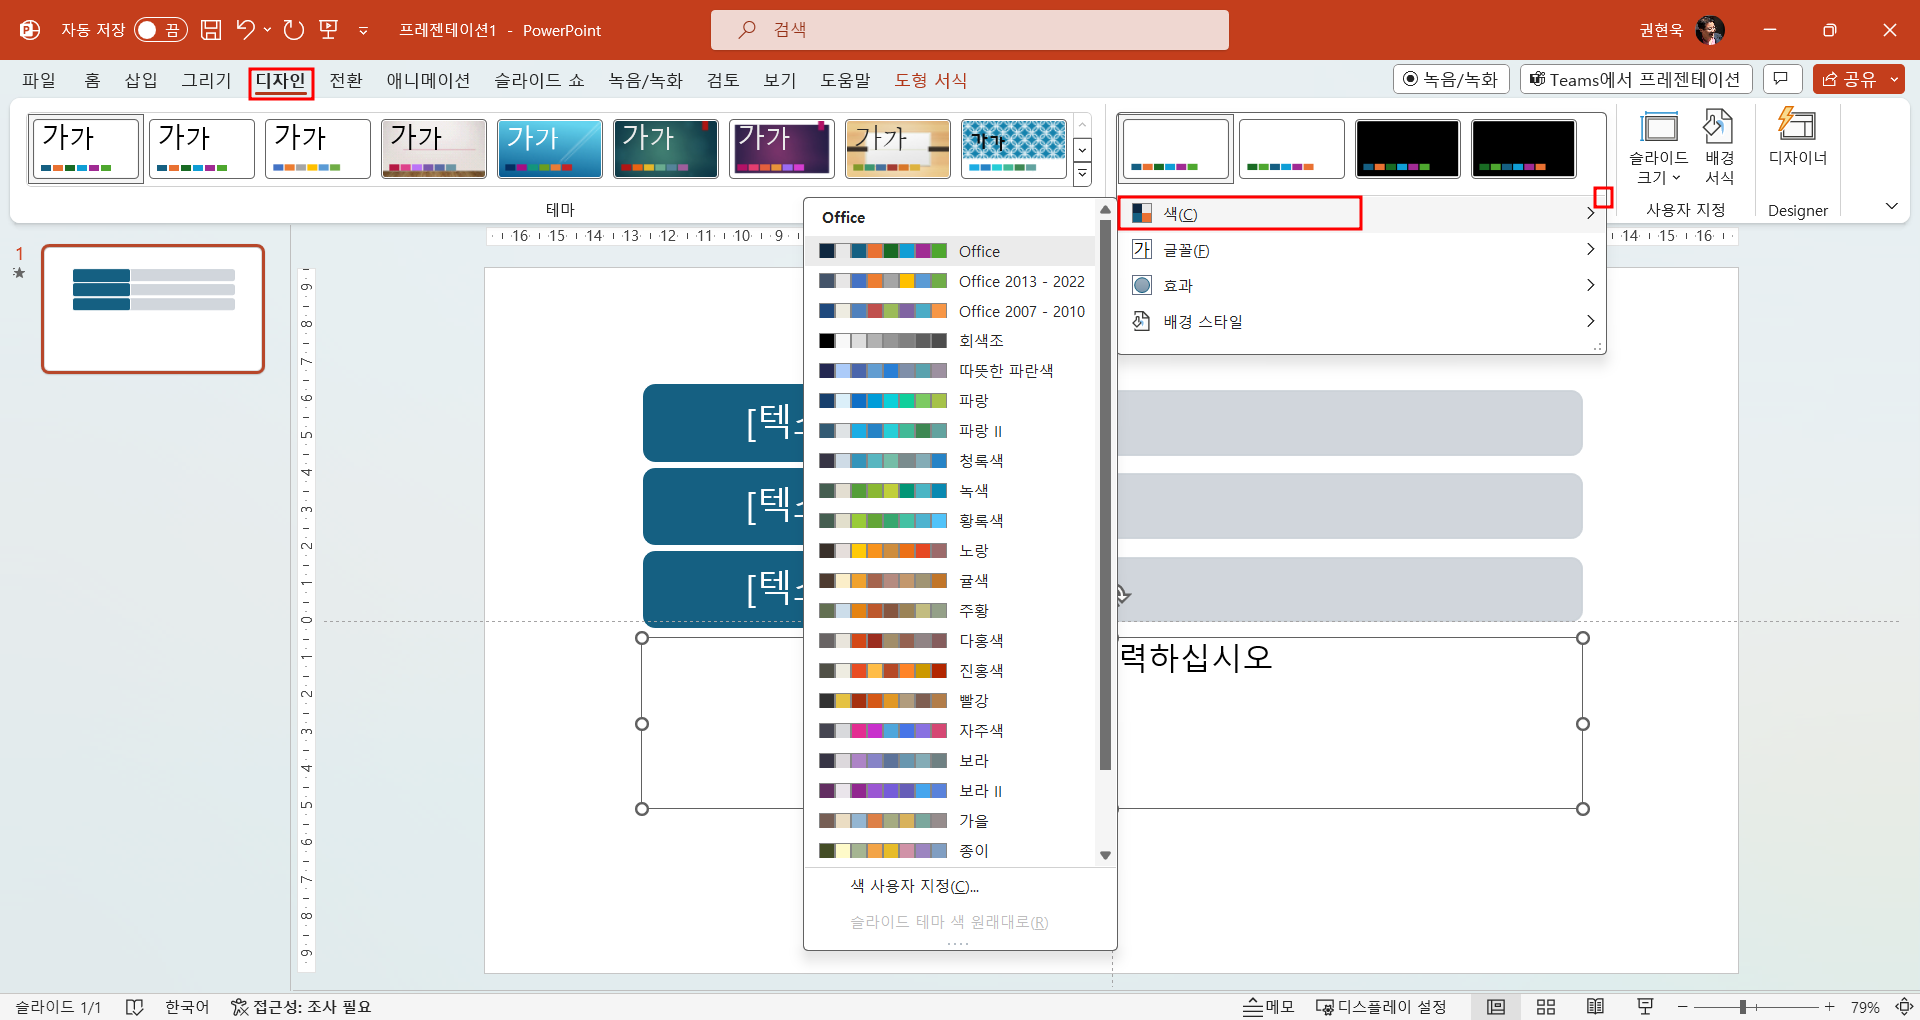Choose the 자주색 color palette
1920x1020 pixels.
(951, 731)
